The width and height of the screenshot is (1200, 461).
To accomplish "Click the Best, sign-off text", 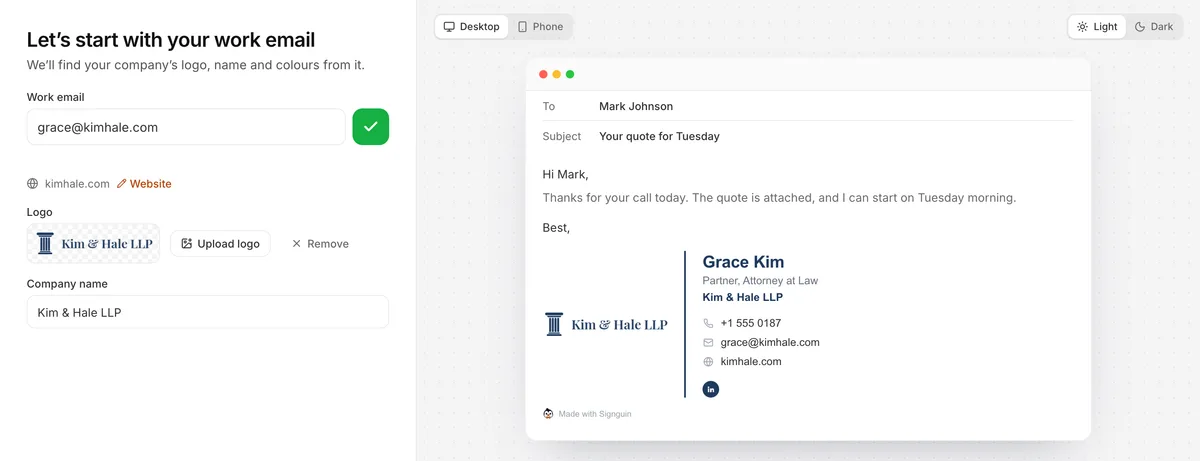I will 556,228.
